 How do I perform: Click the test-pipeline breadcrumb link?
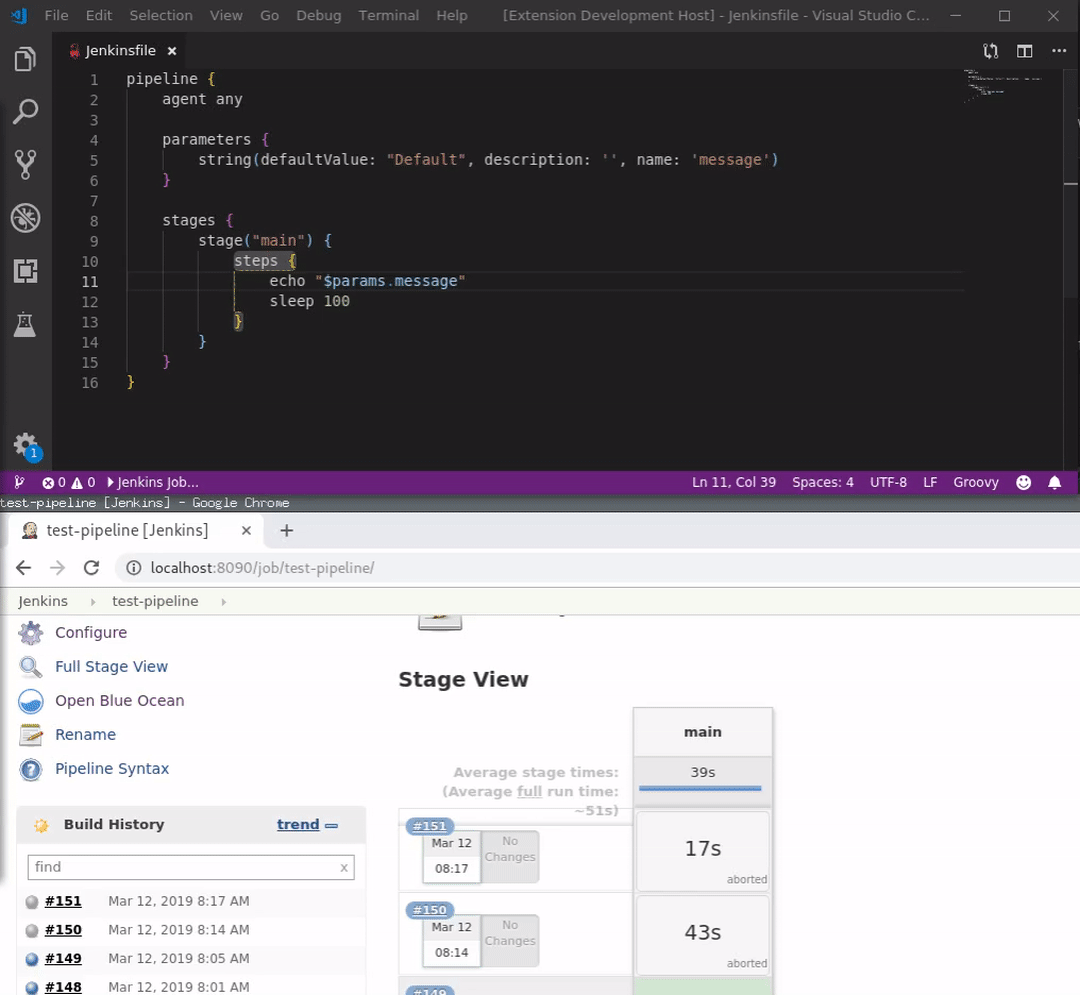[x=155, y=601]
